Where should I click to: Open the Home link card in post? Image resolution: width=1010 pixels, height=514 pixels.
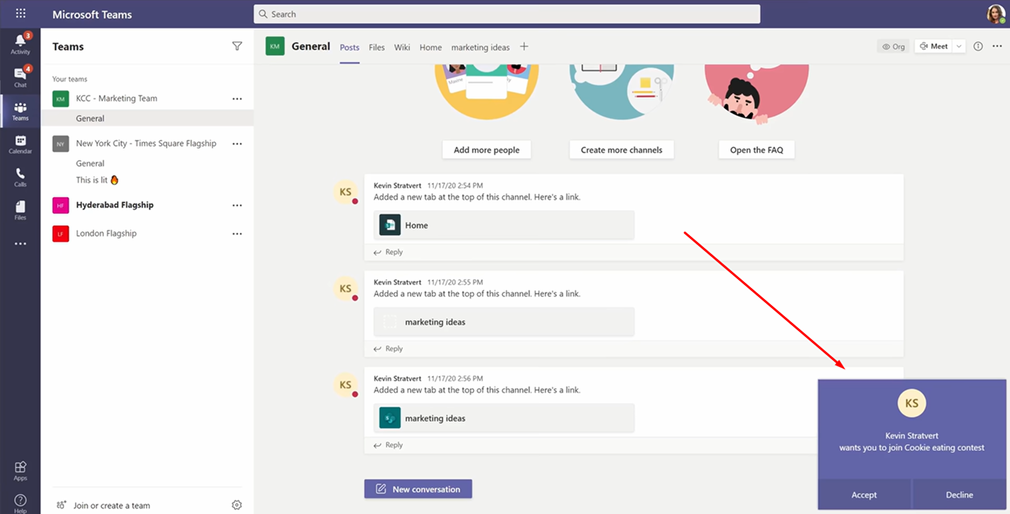click(504, 225)
